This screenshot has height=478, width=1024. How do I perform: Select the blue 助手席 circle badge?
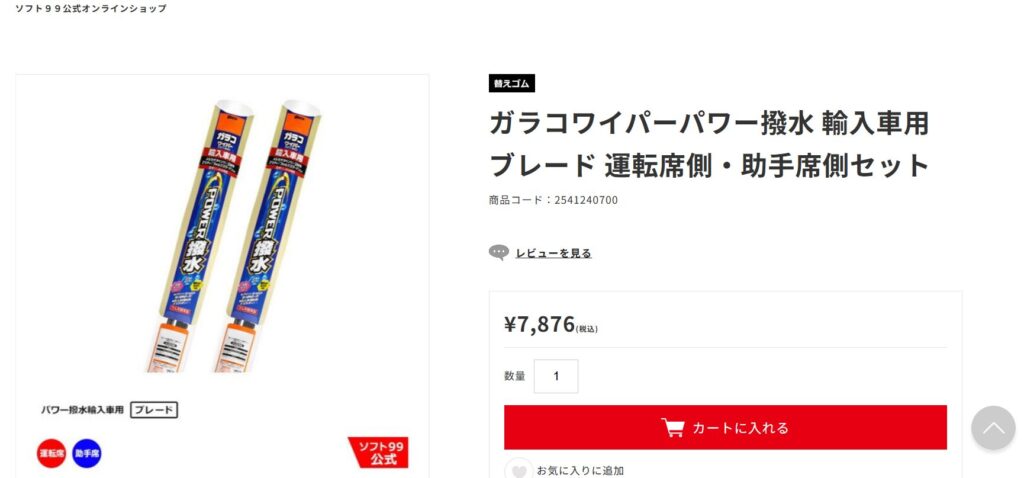click(x=87, y=453)
